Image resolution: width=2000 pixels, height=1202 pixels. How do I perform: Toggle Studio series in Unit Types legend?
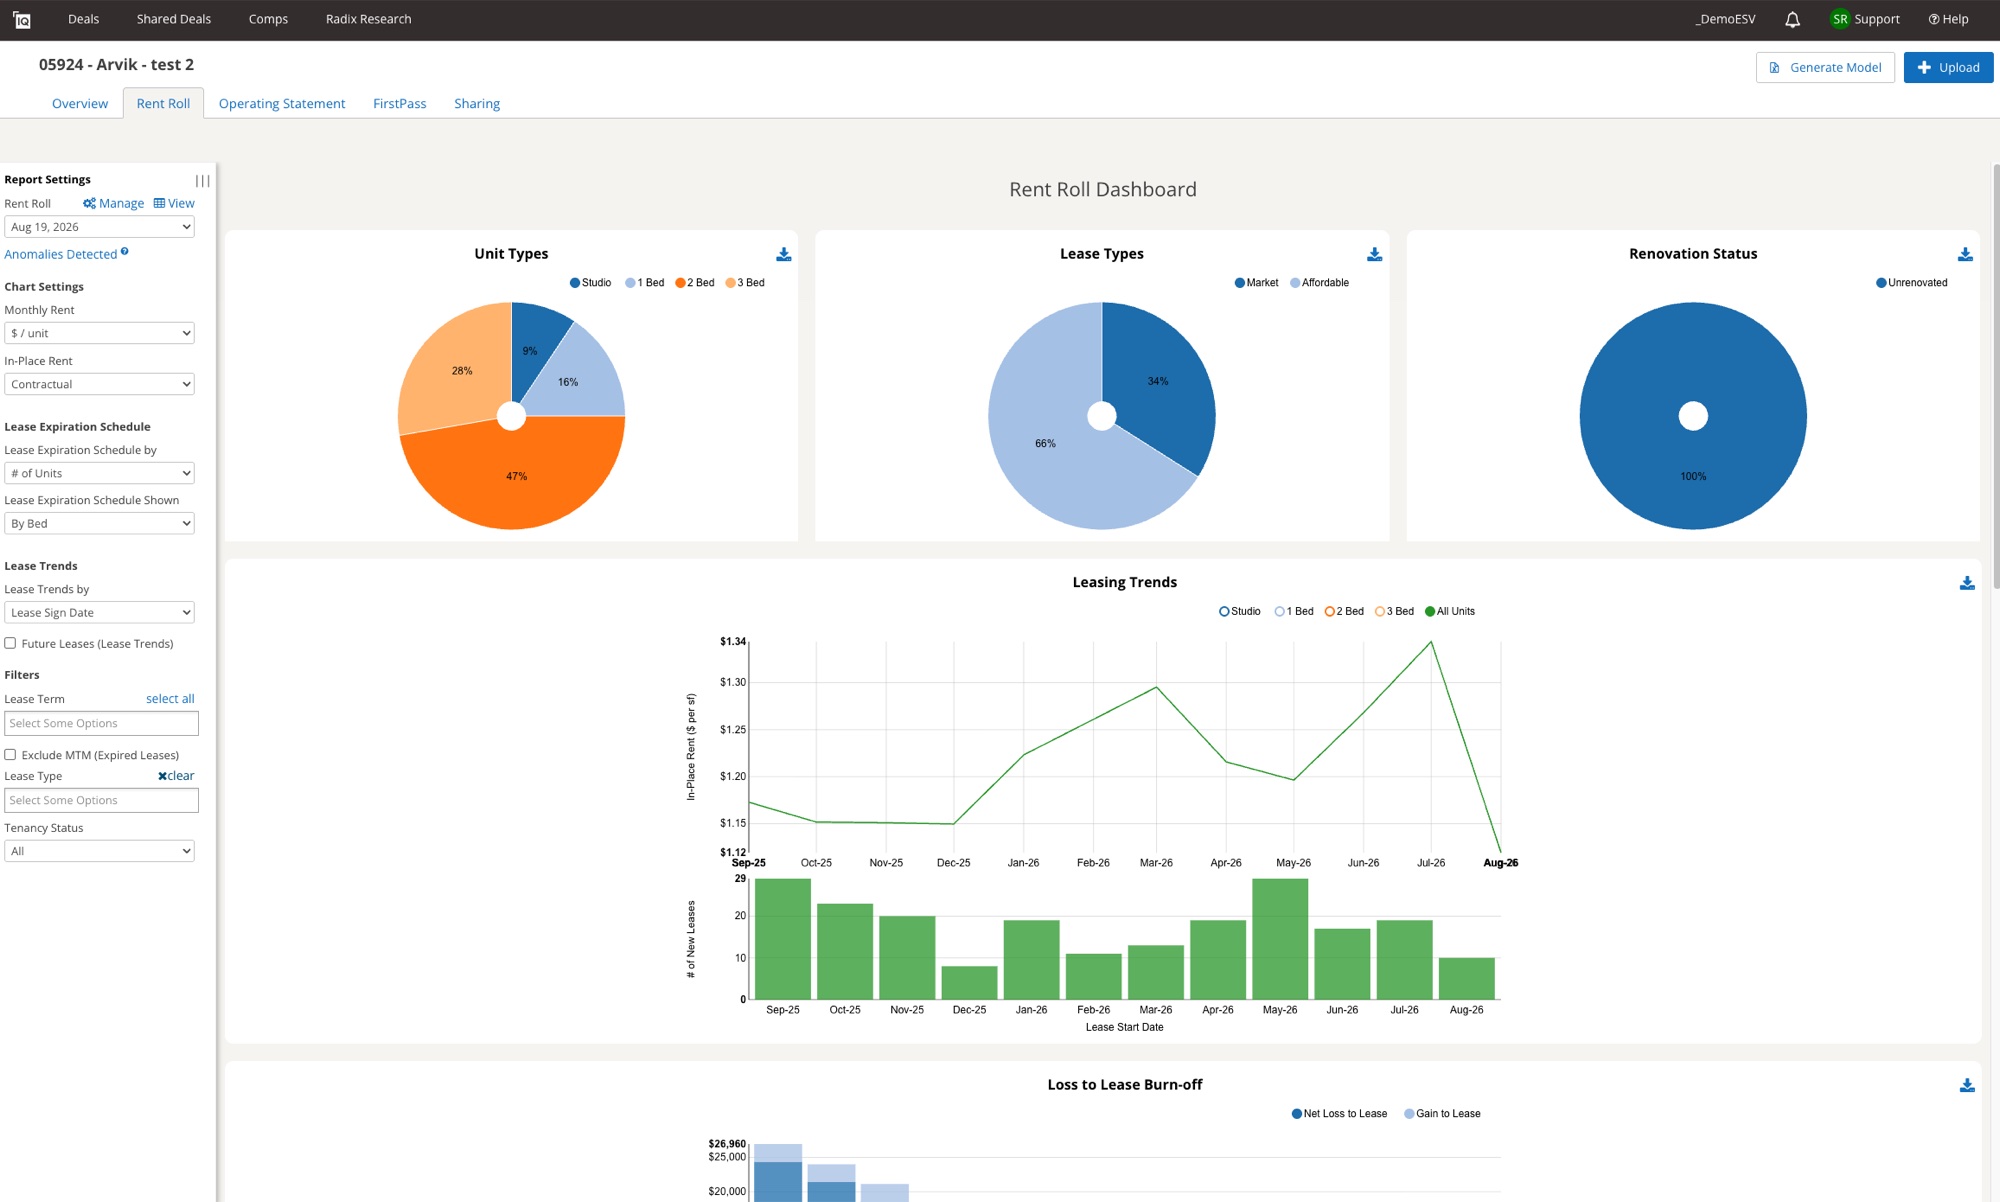pyautogui.click(x=590, y=283)
